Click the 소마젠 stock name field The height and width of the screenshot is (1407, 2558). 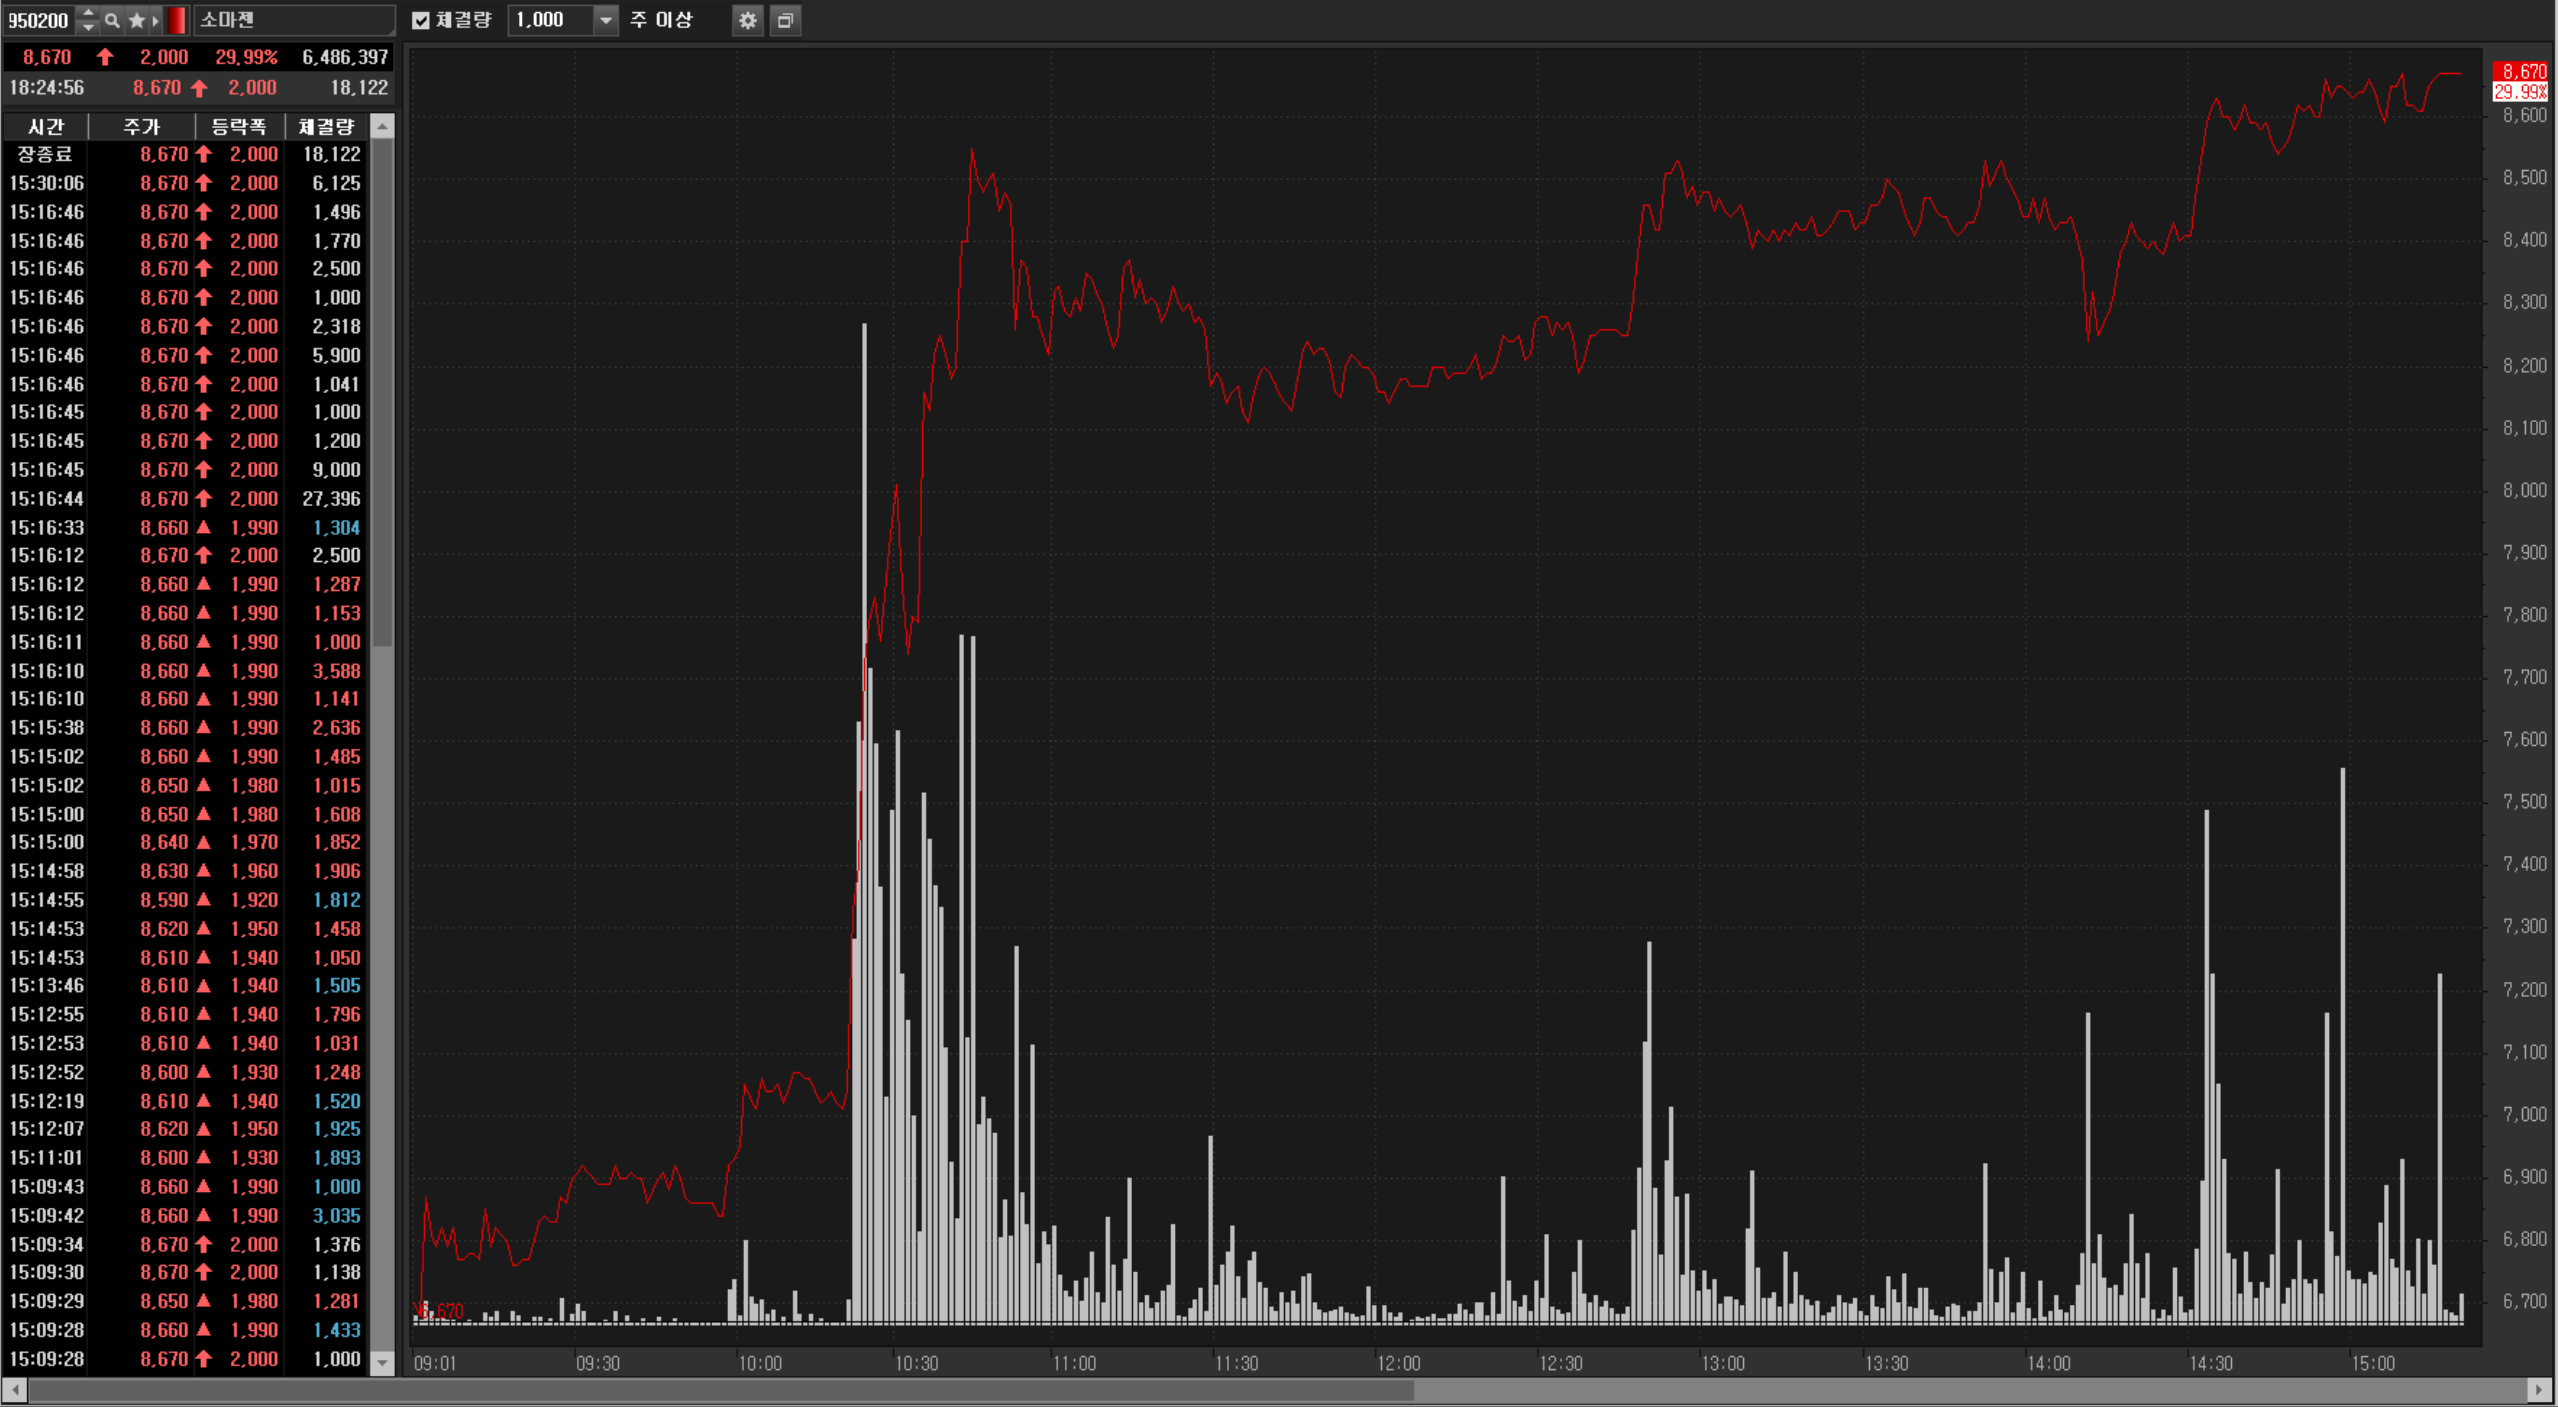292,20
